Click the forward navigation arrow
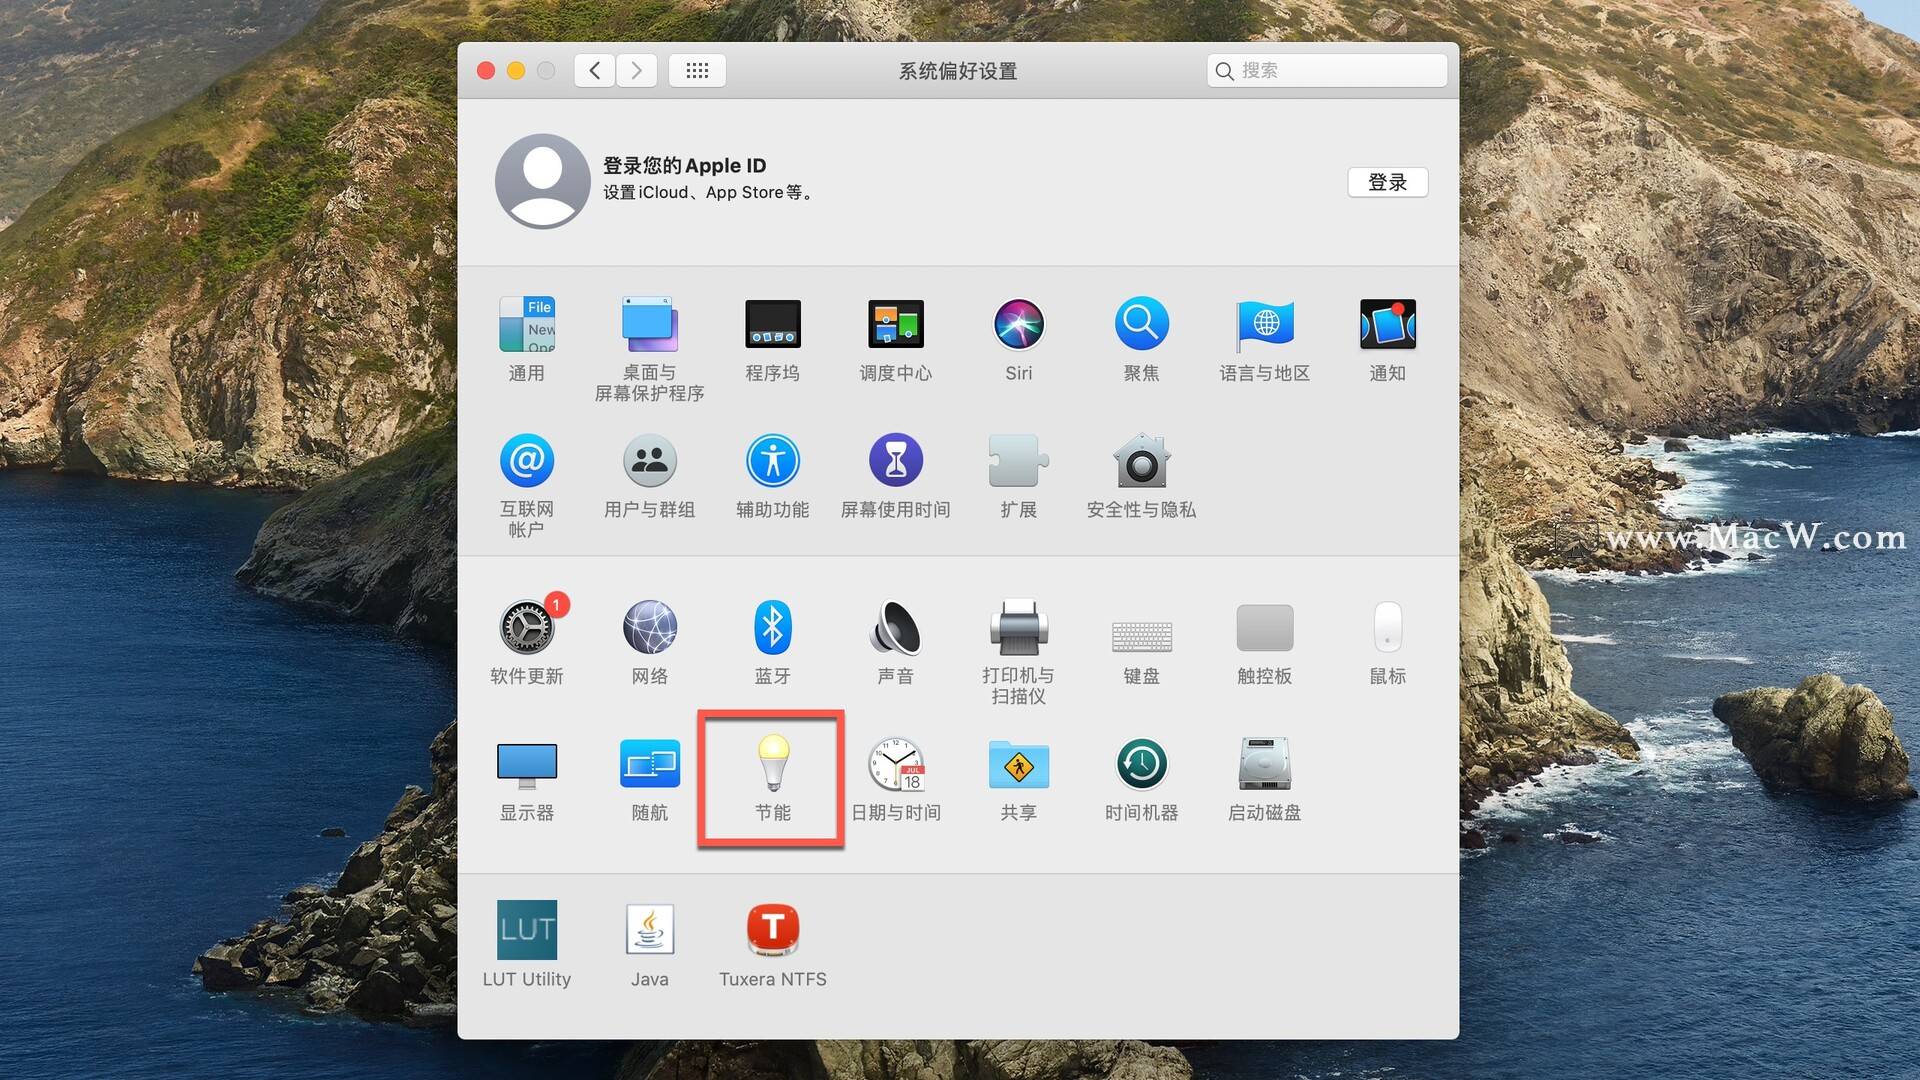 point(636,70)
